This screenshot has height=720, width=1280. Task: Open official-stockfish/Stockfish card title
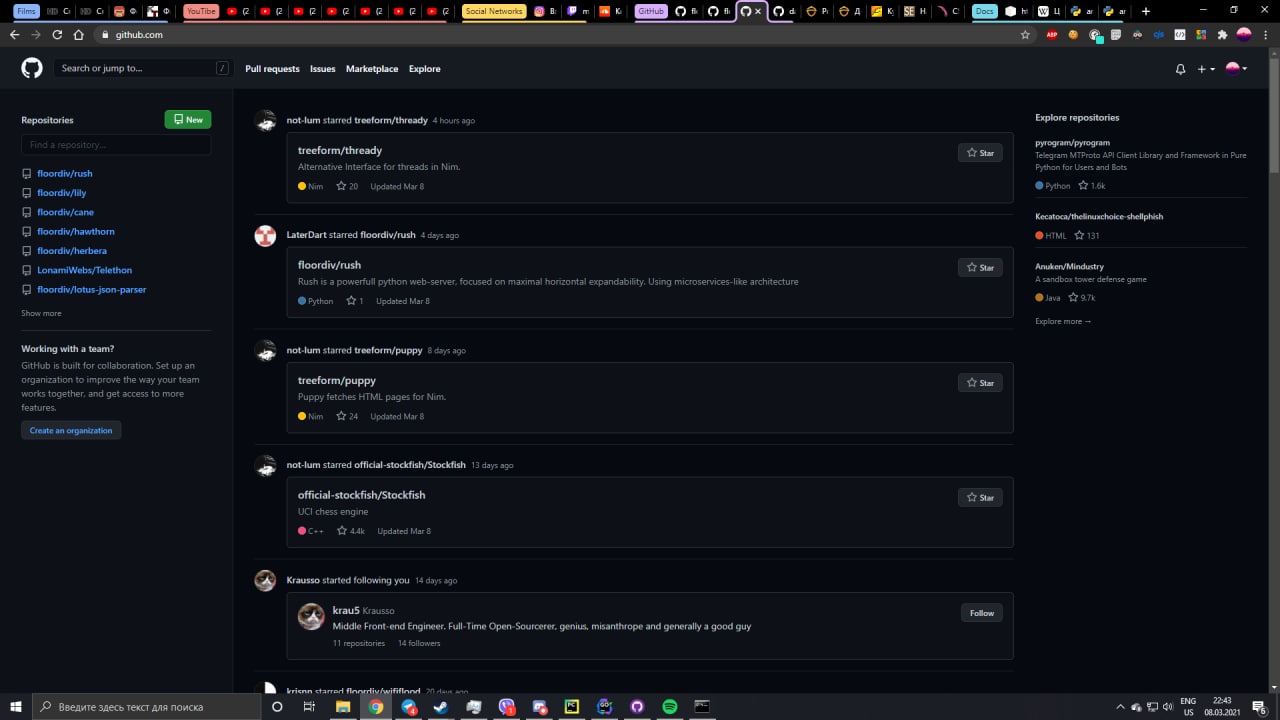click(361, 495)
